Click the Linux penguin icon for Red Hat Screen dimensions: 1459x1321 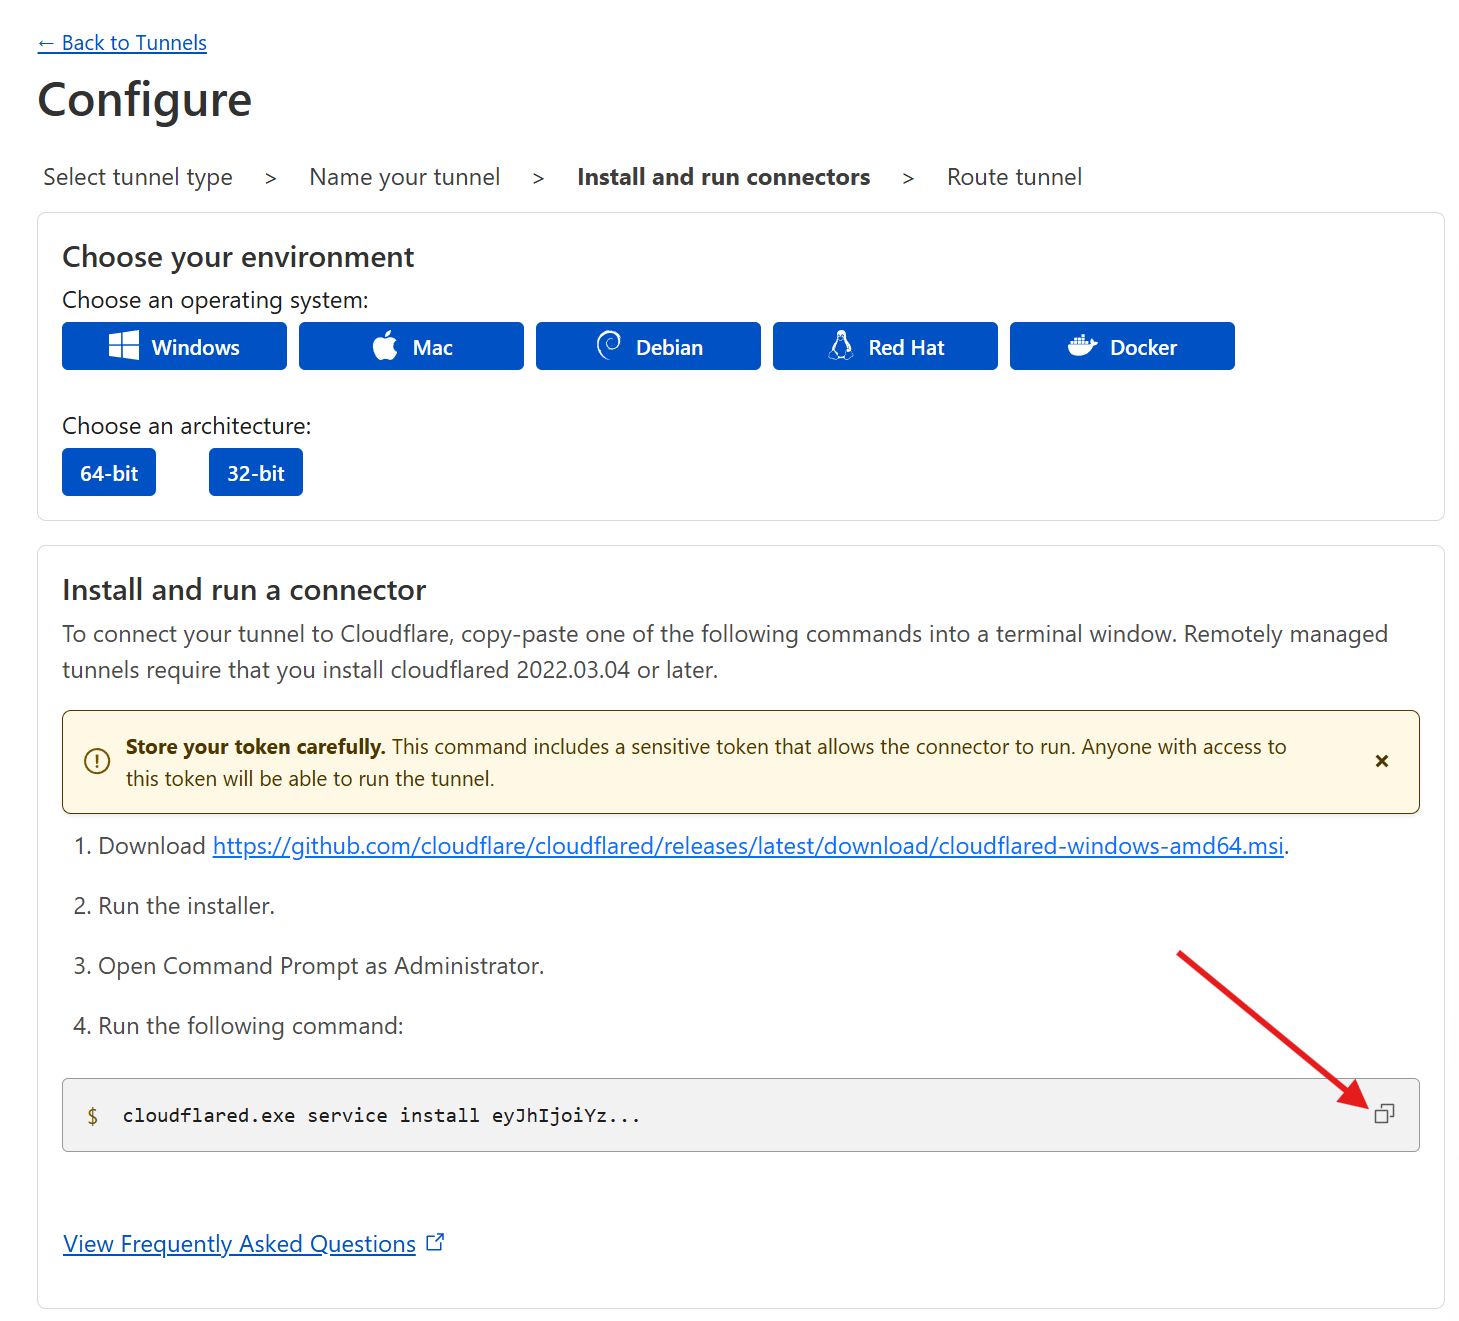842,345
